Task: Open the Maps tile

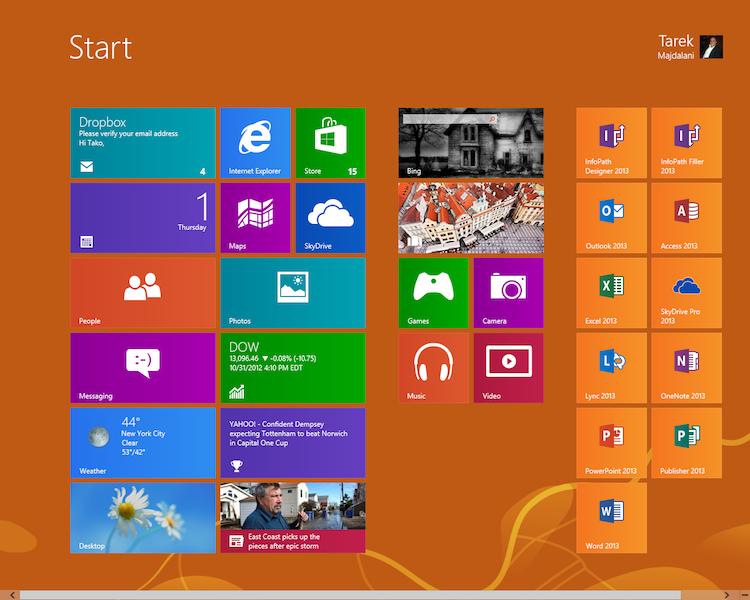Action: 255,217
